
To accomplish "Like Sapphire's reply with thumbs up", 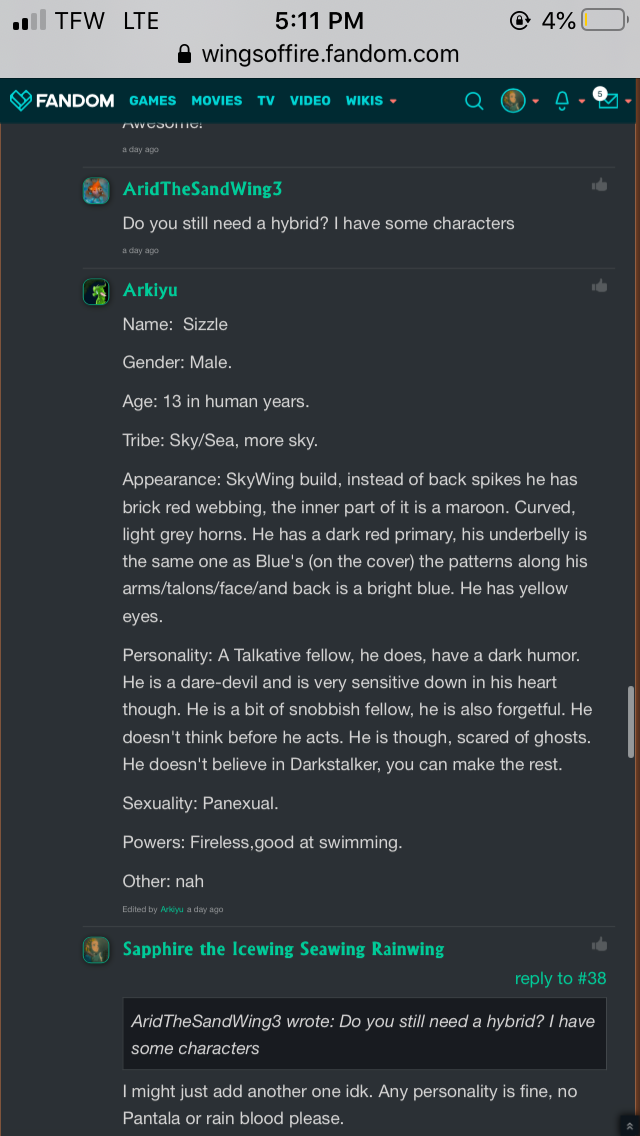I will click(x=600, y=944).
